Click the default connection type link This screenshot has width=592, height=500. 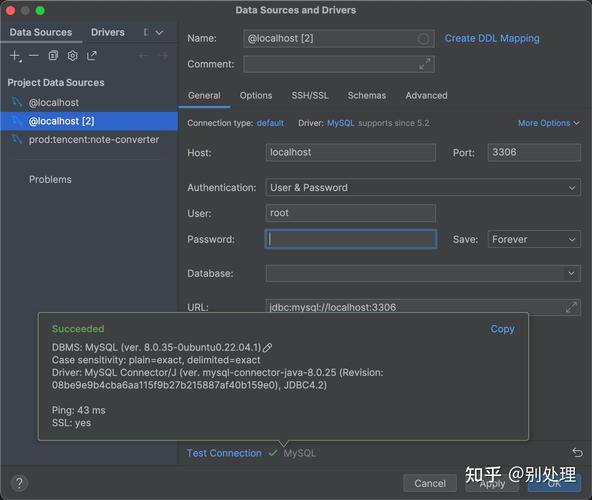coord(270,123)
